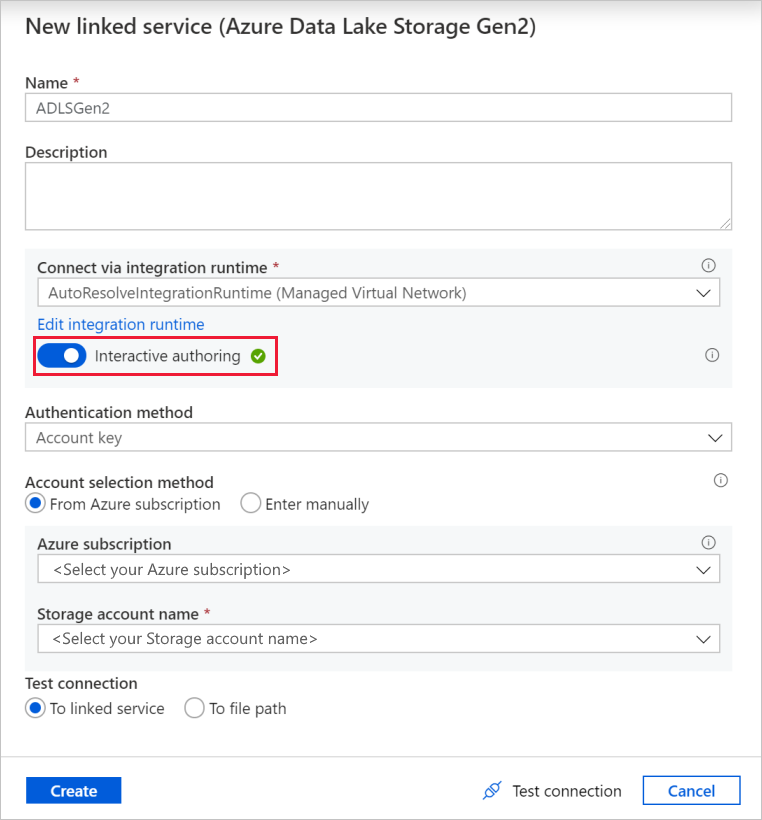Open info tooltip for Connect via integration runtime
Viewport: 762px width, 820px height.
pos(708,265)
